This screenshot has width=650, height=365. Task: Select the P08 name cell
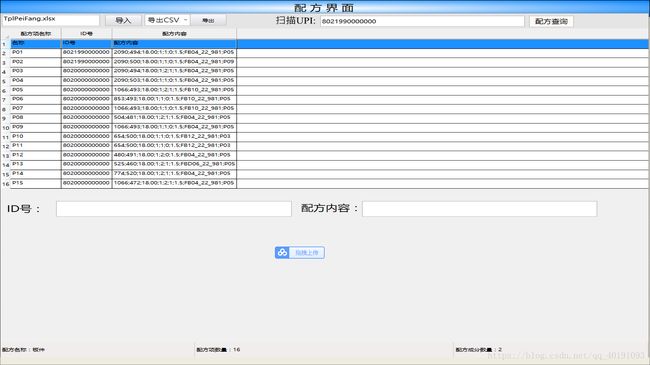click(36, 118)
